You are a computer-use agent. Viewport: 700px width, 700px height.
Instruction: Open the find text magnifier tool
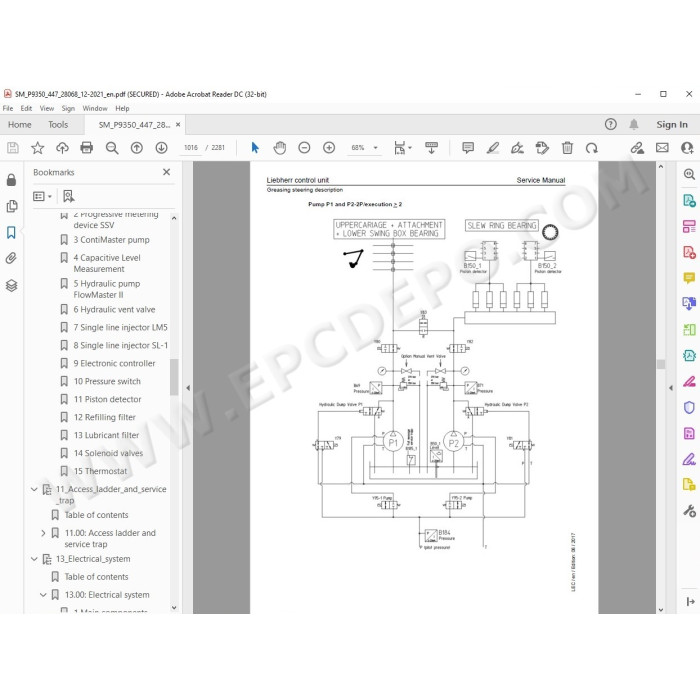click(x=112, y=148)
